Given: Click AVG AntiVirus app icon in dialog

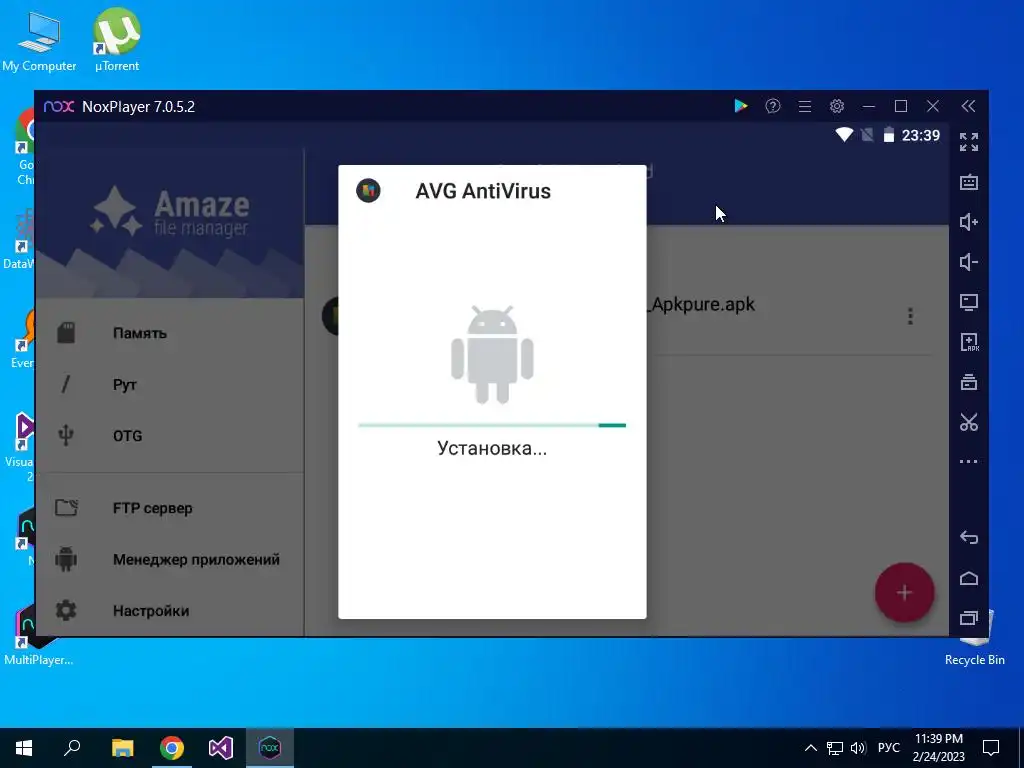Looking at the screenshot, I should point(368,191).
